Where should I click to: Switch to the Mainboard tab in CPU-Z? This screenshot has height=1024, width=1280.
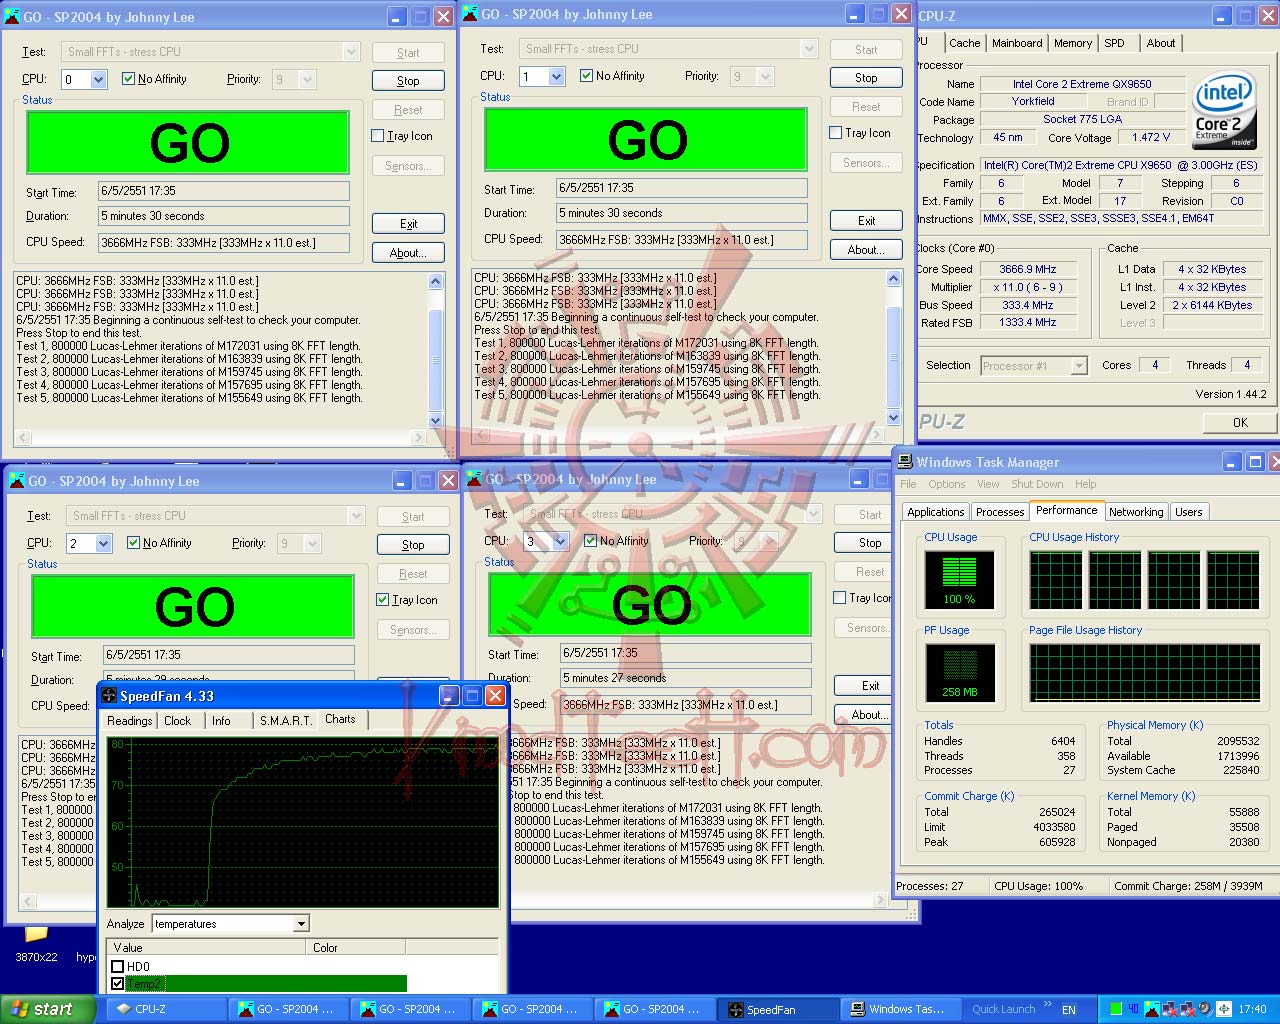point(1017,43)
